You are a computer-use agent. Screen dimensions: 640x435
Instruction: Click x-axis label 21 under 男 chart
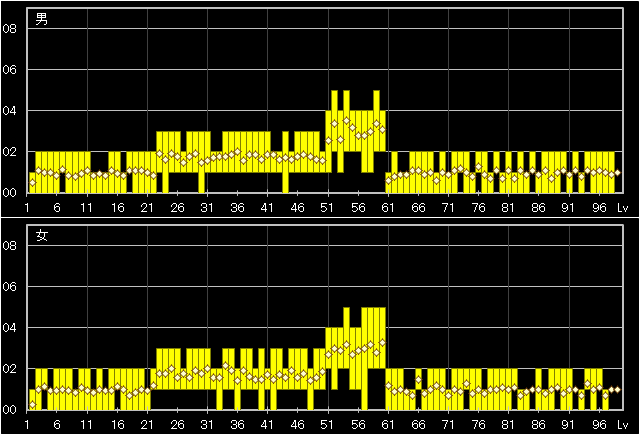(x=147, y=208)
